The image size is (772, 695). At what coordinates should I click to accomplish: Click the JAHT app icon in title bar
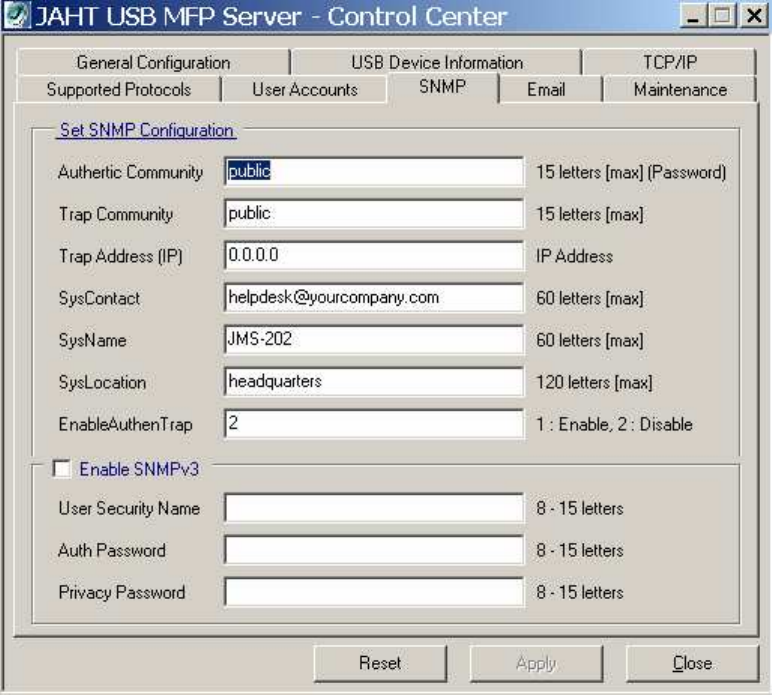16,17
